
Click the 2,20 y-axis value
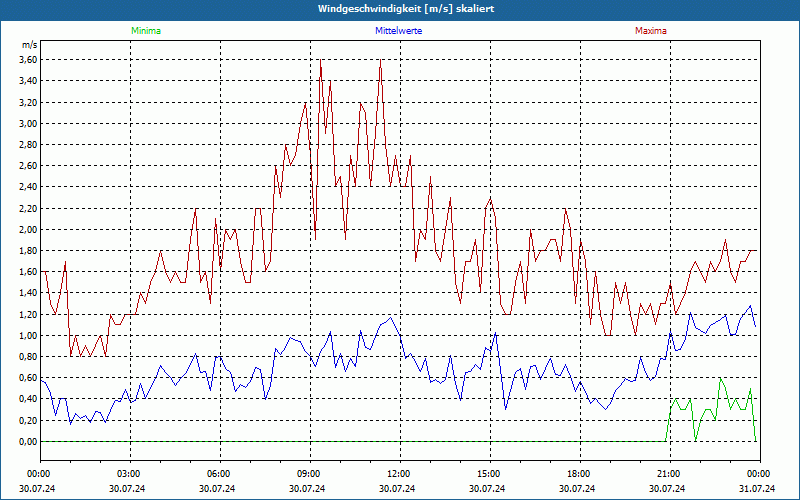(28, 208)
